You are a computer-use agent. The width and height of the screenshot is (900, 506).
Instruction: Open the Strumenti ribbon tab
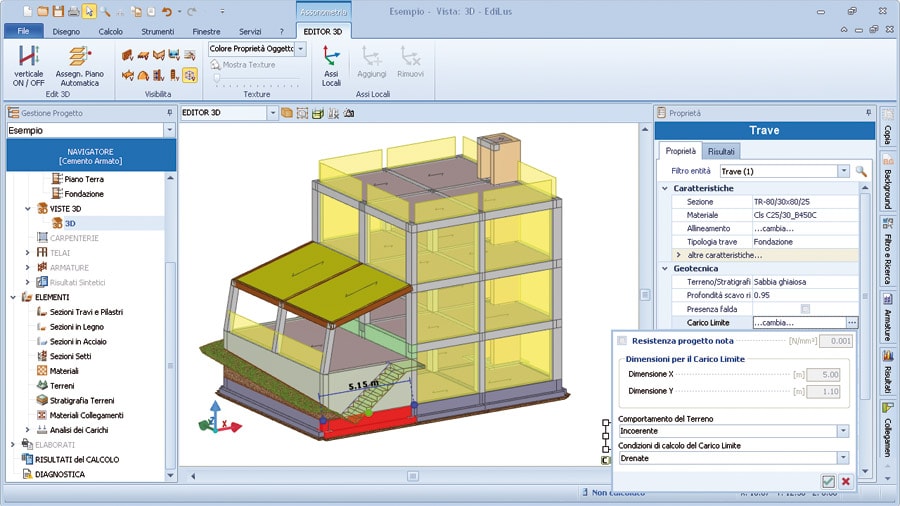(x=157, y=32)
